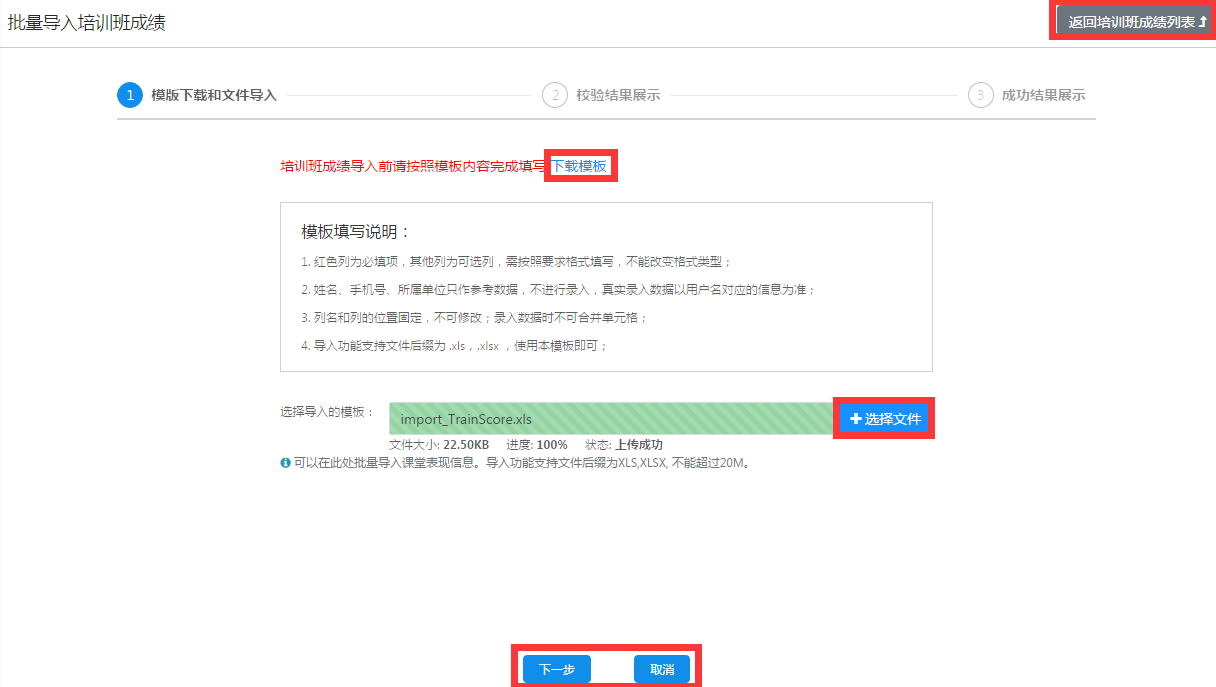Select the 校验结果展示 step label
This screenshot has height=687, width=1216.
click(618, 95)
